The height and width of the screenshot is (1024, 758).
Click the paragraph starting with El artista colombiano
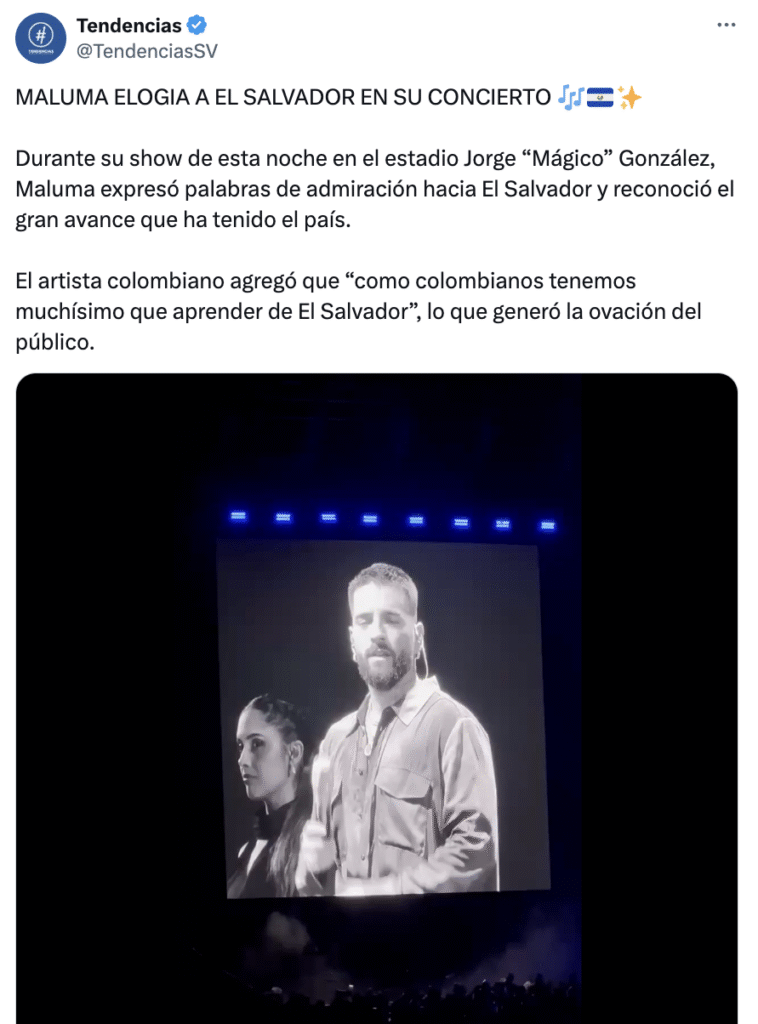[x=358, y=312]
